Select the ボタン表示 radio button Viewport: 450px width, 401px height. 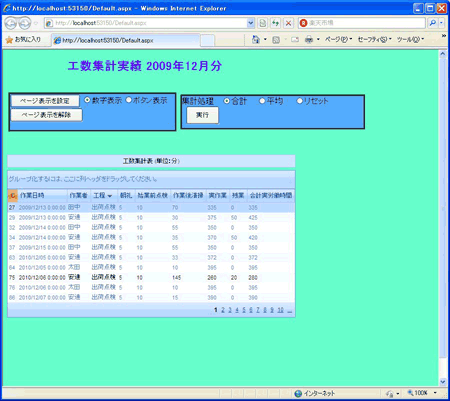129,100
